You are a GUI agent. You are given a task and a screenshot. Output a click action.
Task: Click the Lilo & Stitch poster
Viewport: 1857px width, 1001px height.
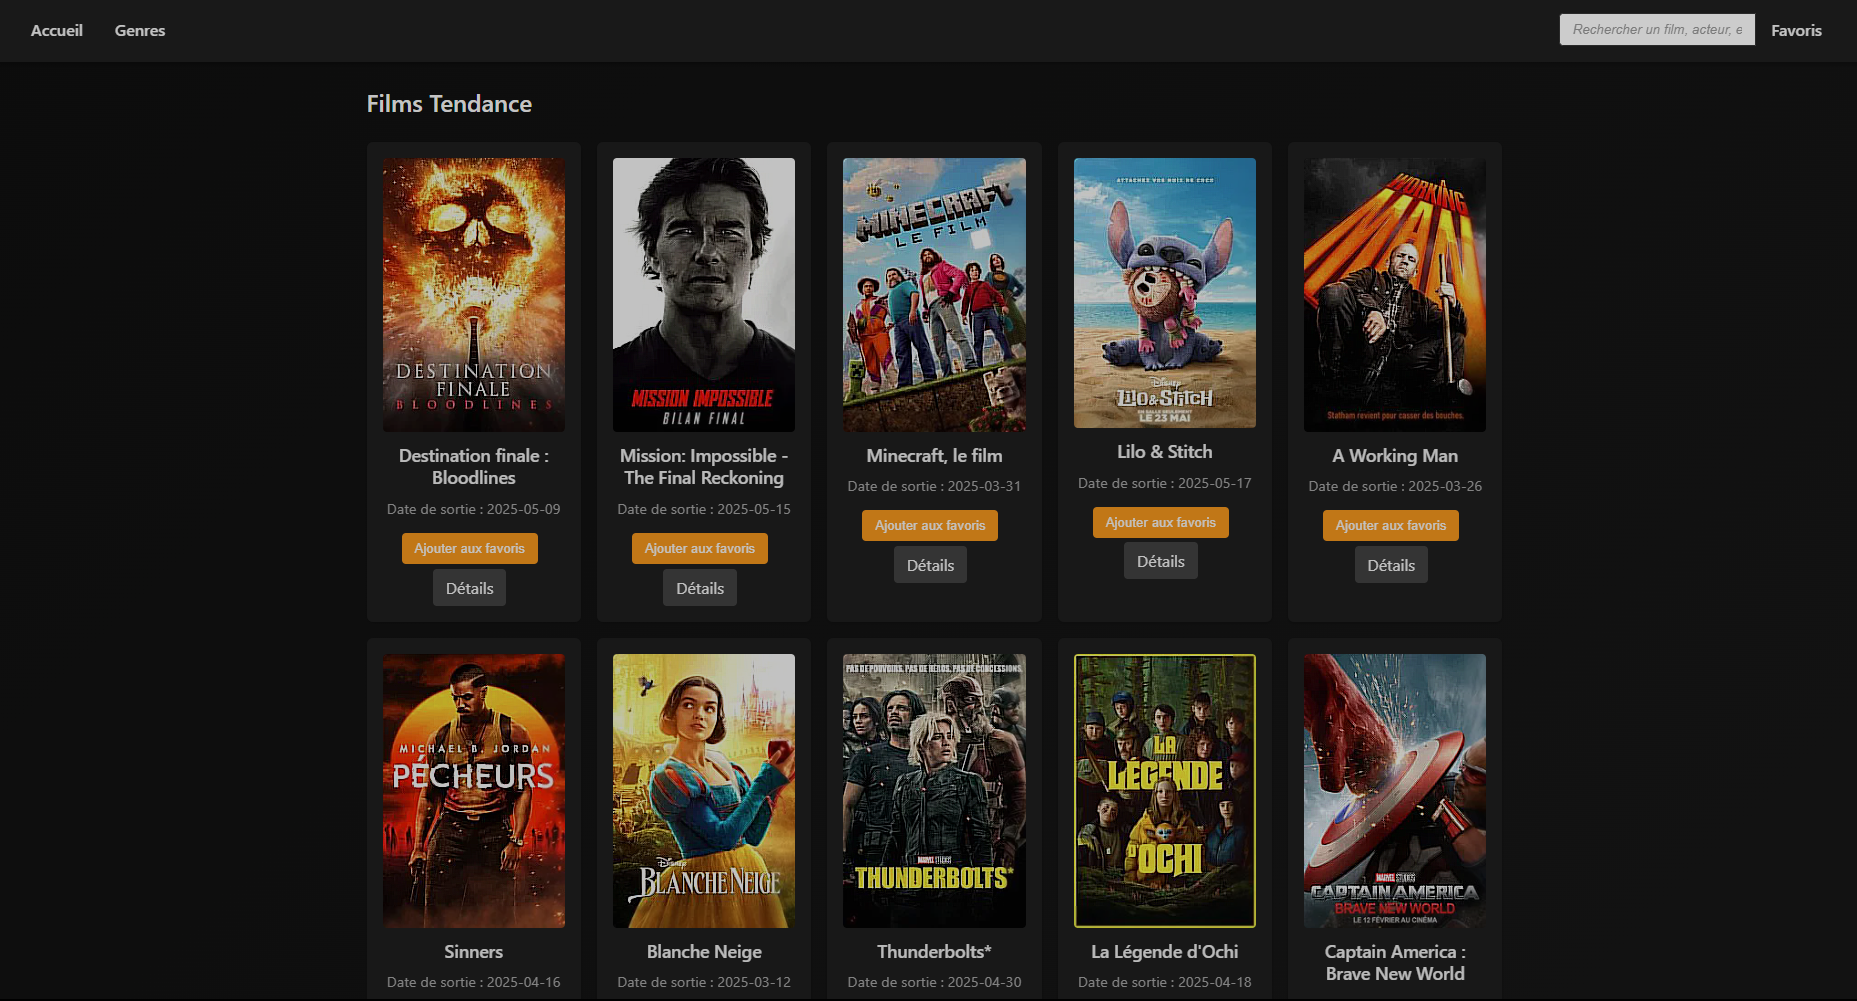tap(1164, 292)
